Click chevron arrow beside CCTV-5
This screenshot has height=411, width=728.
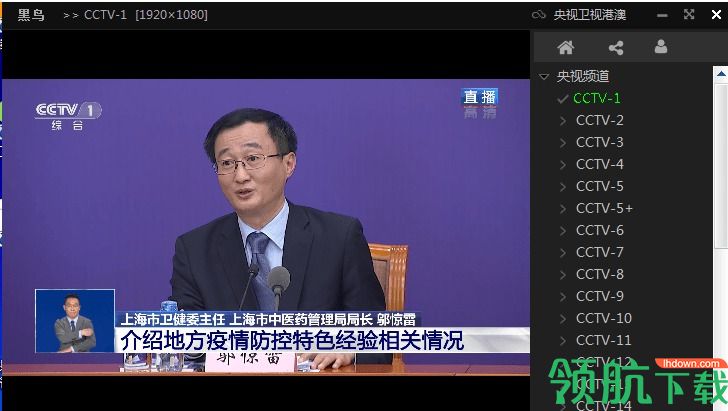click(563, 187)
